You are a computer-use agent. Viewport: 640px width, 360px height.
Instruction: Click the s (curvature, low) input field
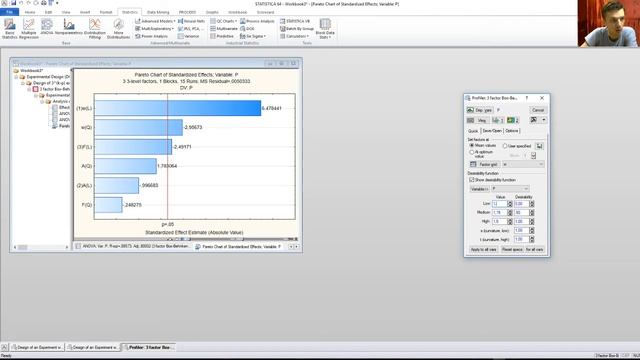521,231
